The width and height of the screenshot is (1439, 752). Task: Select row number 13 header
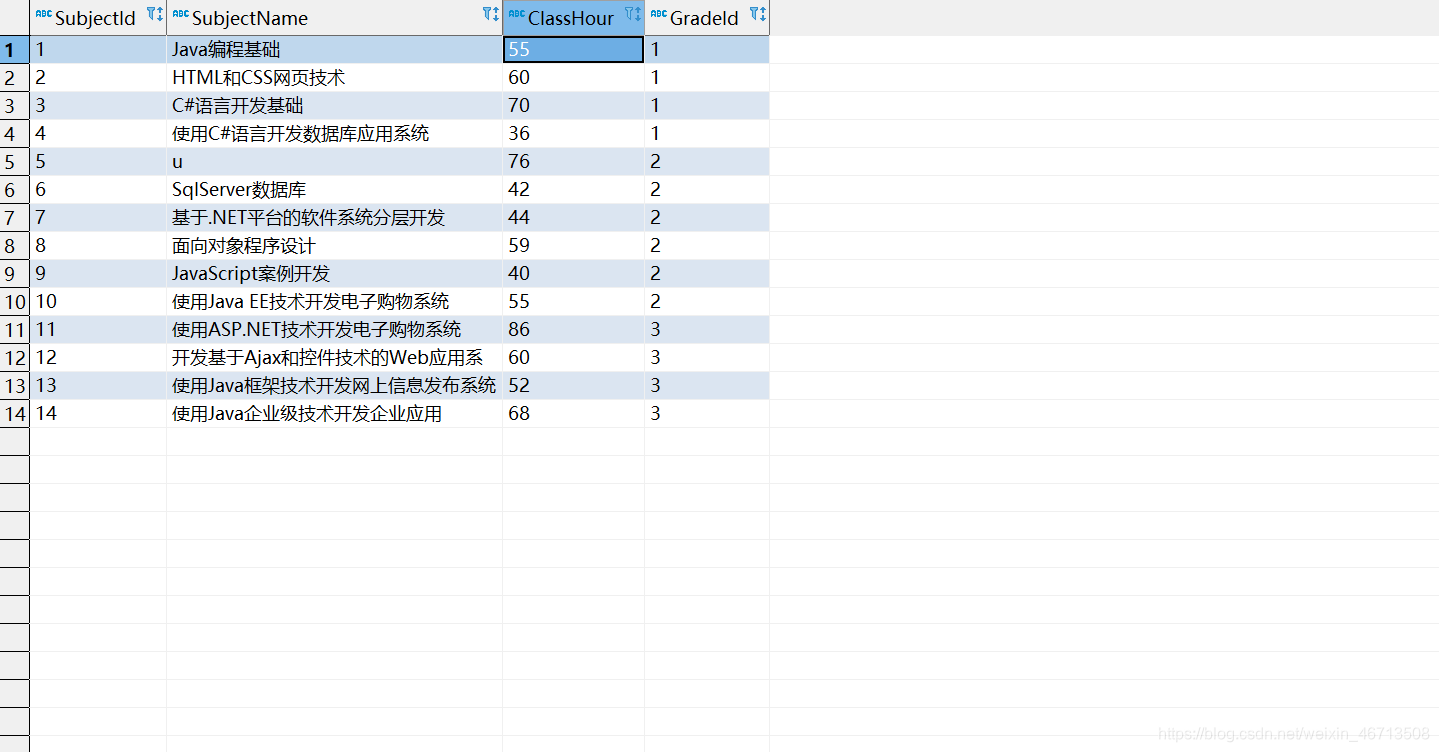14,385
